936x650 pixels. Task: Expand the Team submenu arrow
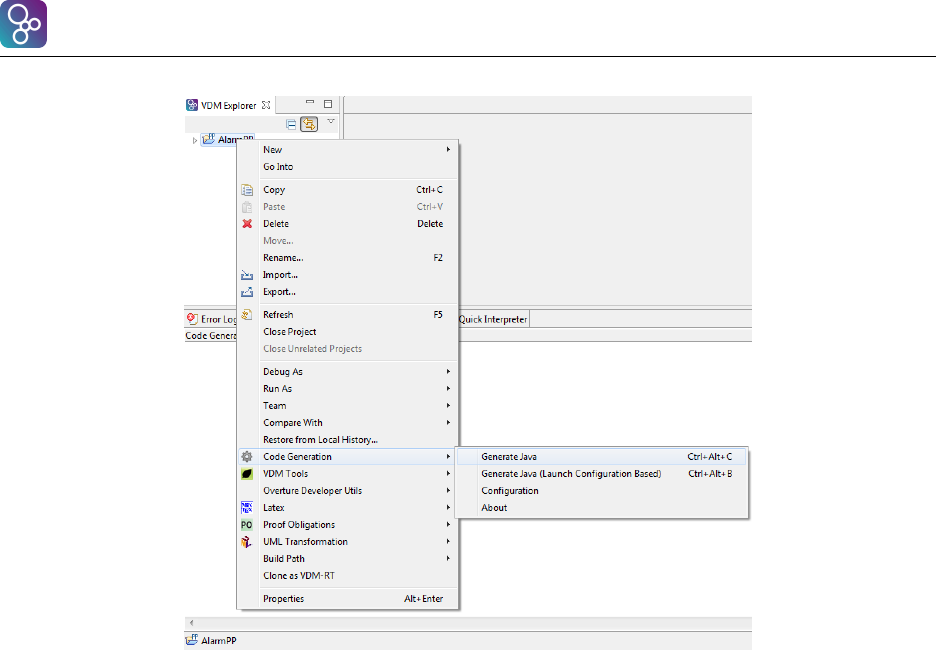(x=448, y=406)
